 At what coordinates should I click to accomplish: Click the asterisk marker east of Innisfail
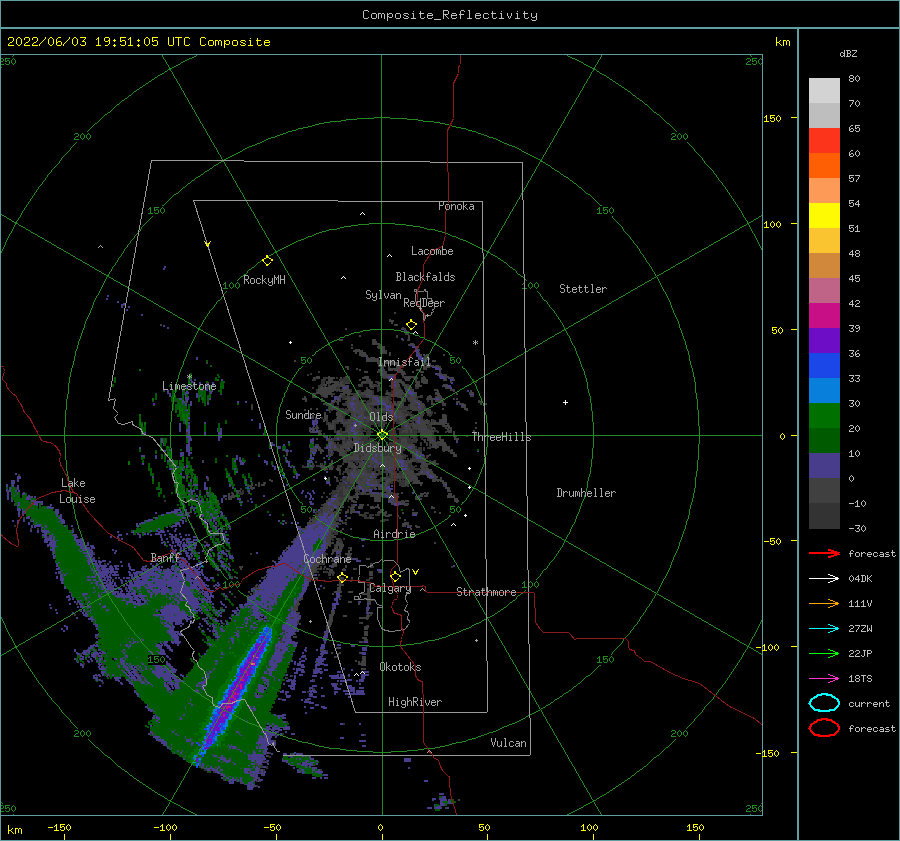tap(475, 343)
